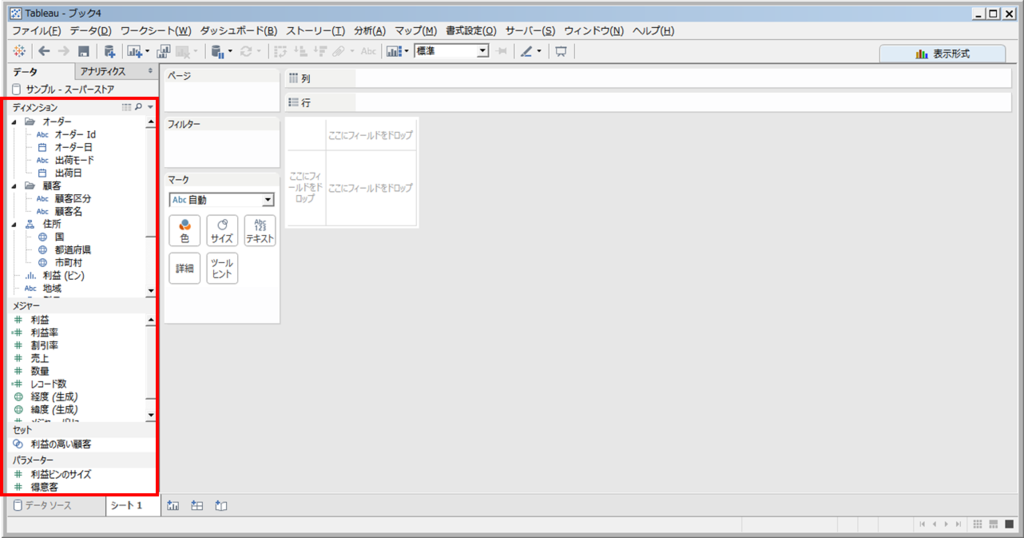Click the 詳細 marks button

(x=185, y=268)
